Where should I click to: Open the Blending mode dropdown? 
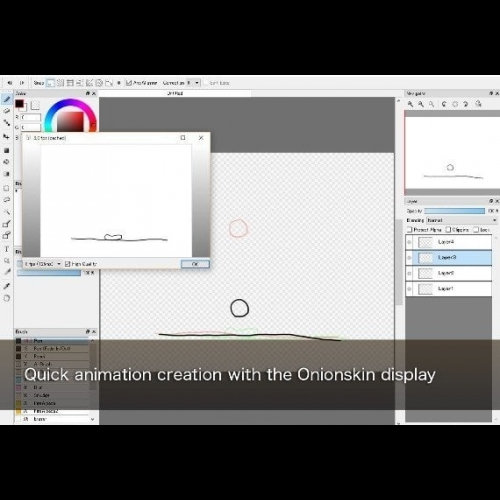(462, 220)
